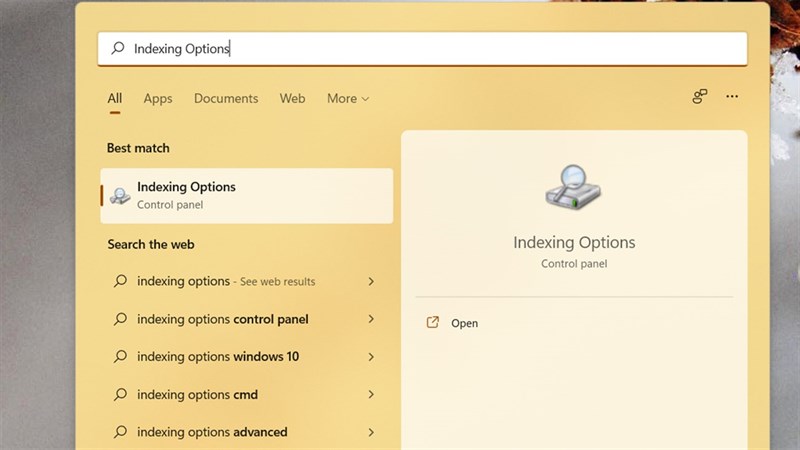Image resolution: width=800 pixels, height=450 pixels.
Task: Select the Web filter tab
Action: click(292, 98)
